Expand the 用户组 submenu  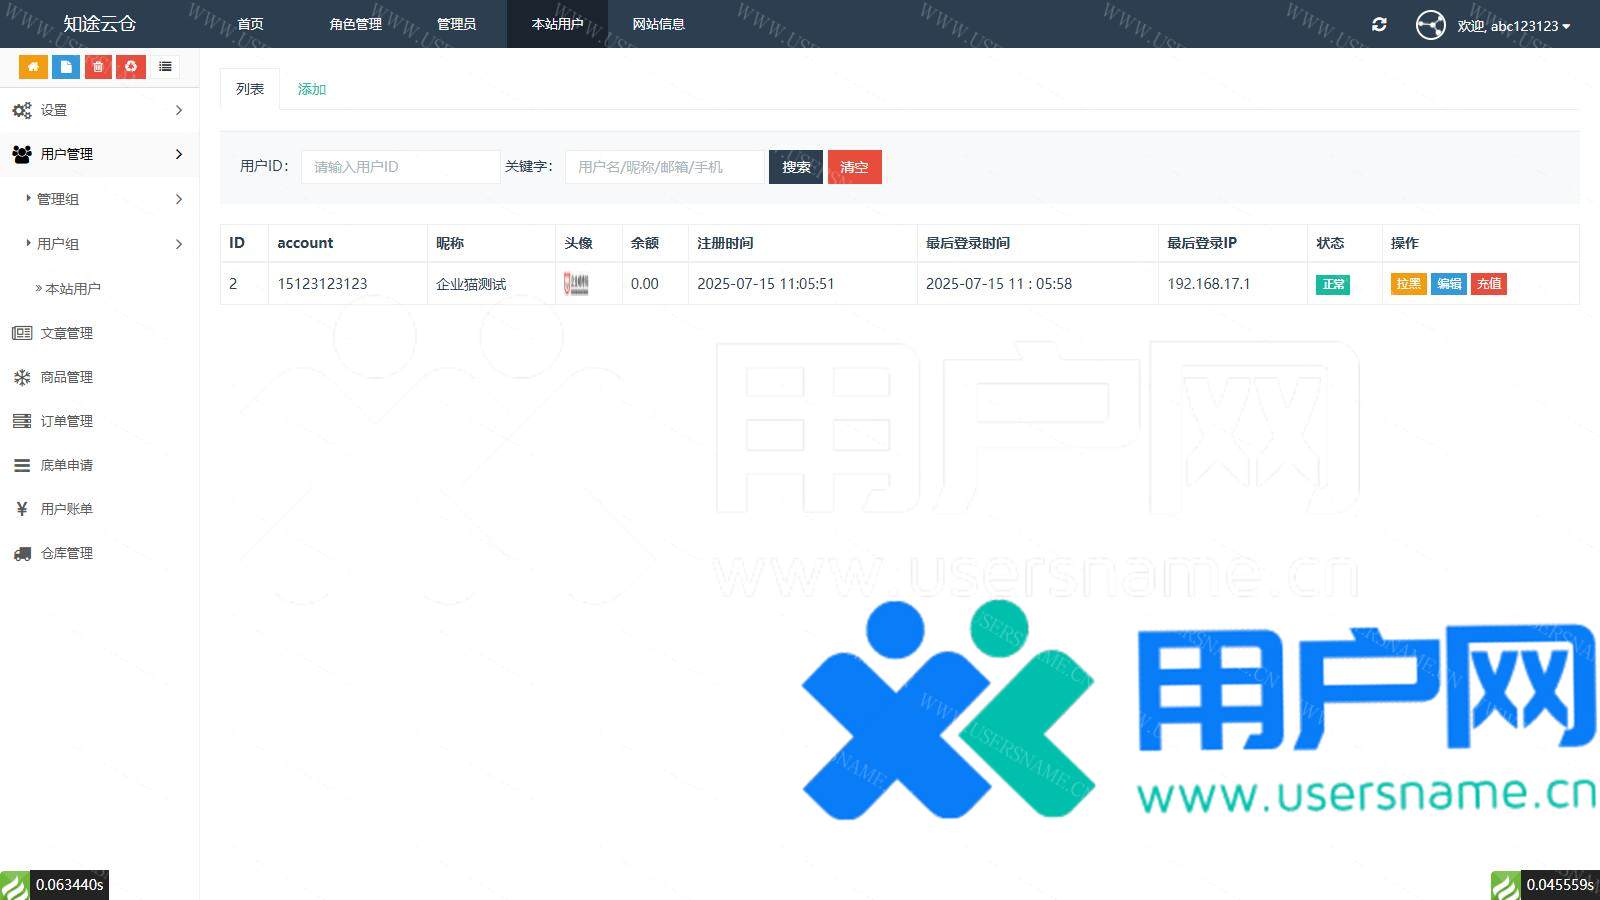click(x=99, y=244)
